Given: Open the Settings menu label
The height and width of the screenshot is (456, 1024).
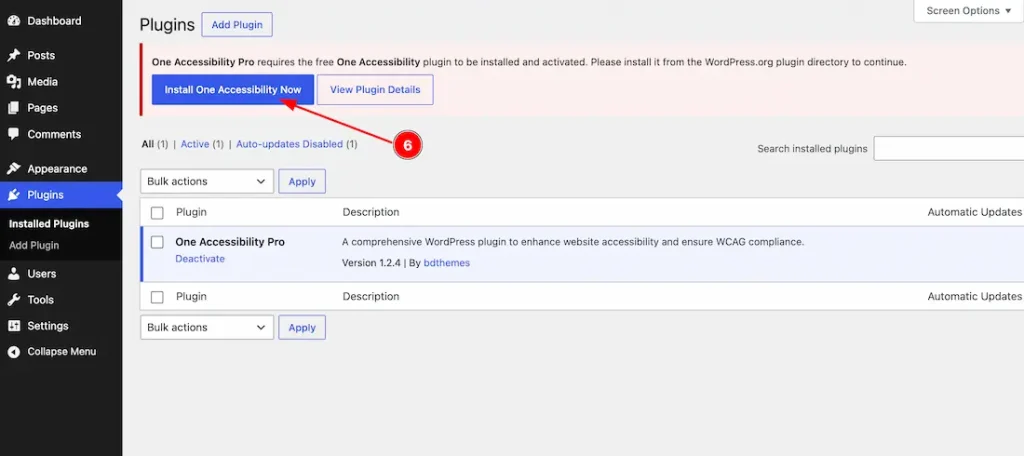Looking at the screenshot, I should pyautogui.click(x=48, y=326).
